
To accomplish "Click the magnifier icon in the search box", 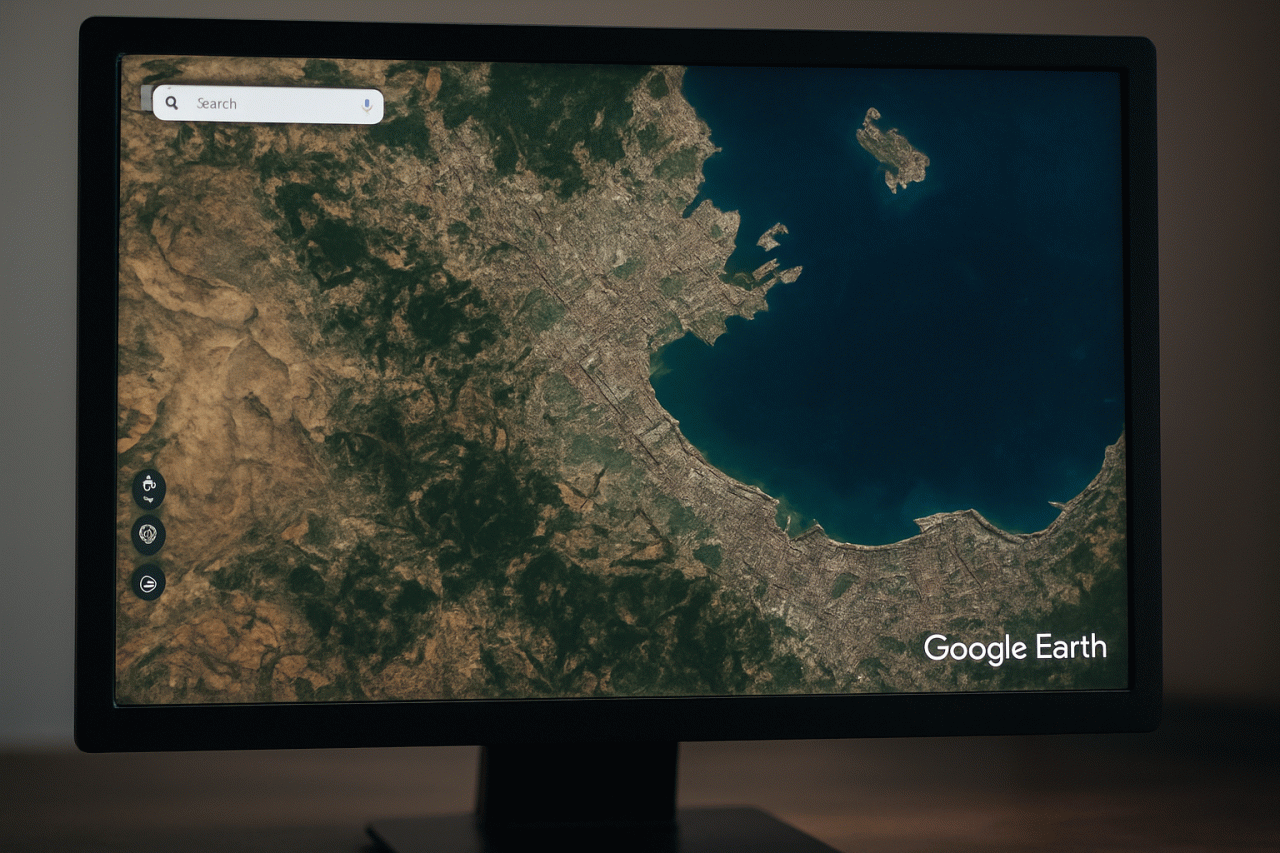I will pos(172,103).
